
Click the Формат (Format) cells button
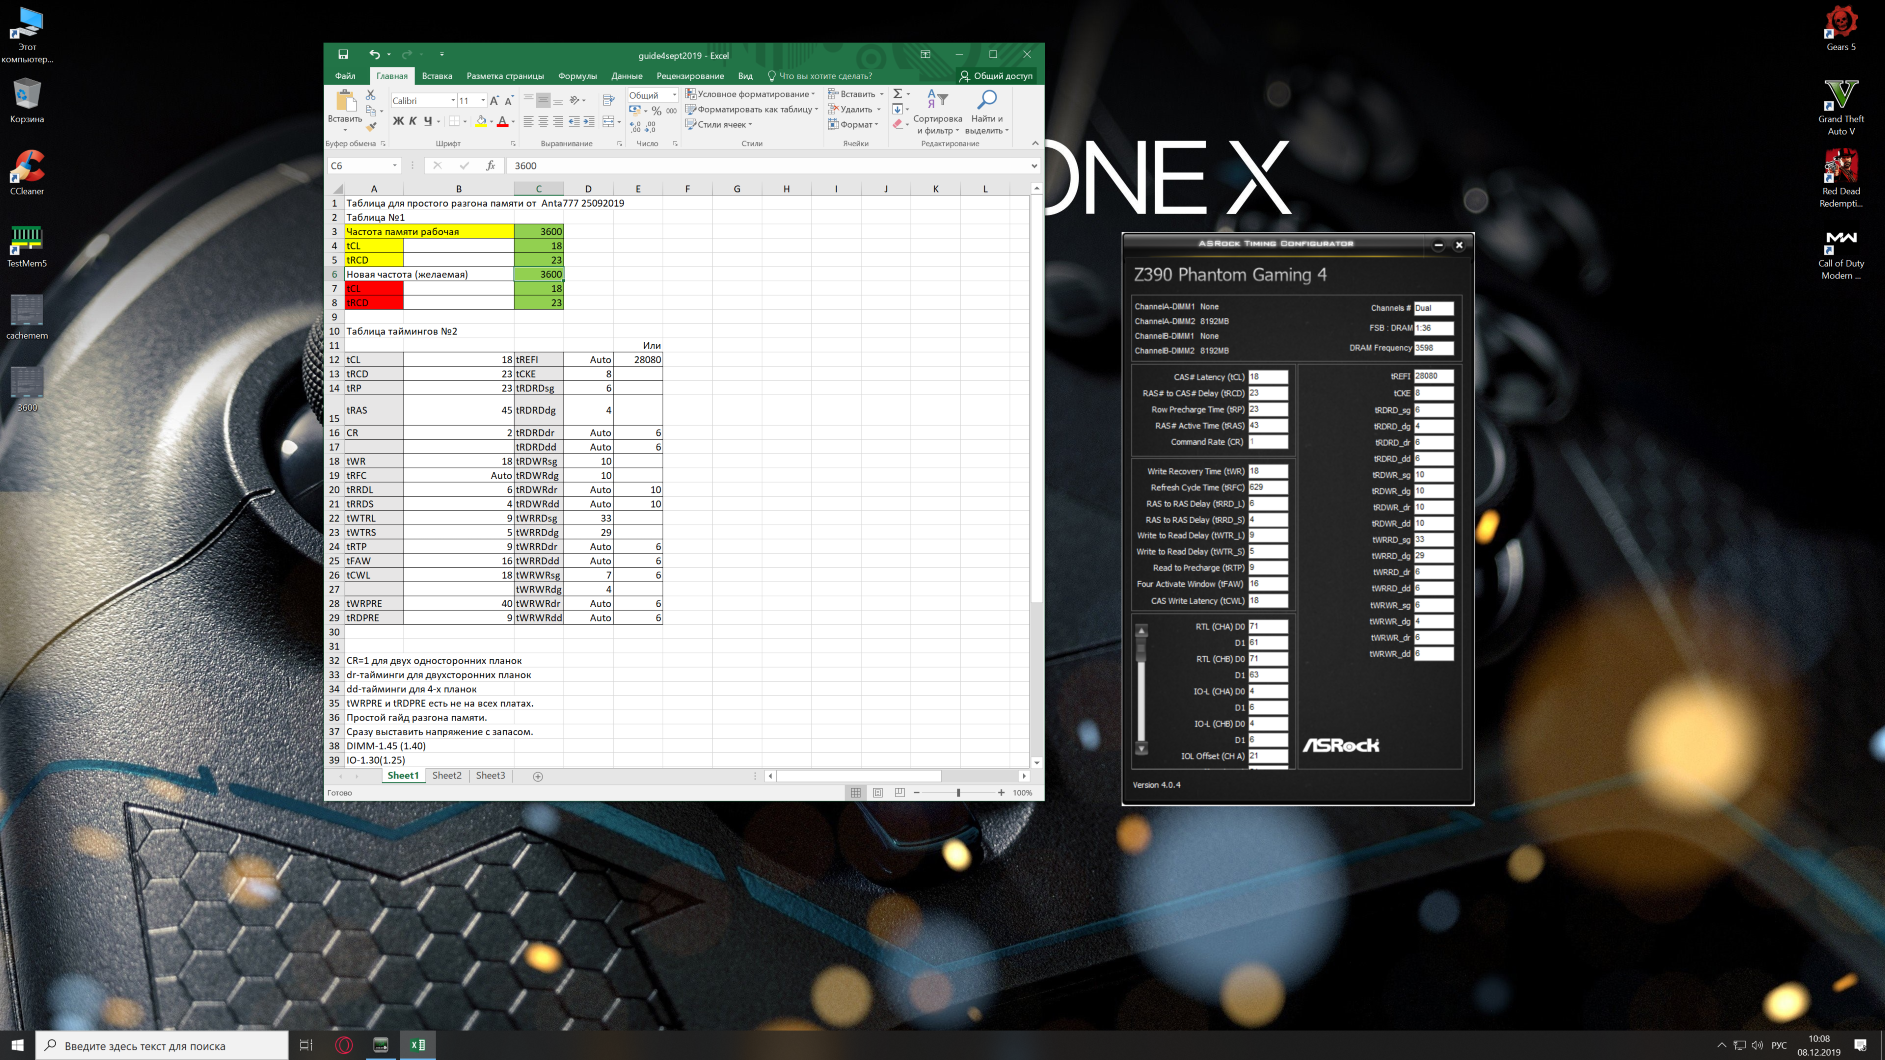(x=852, y=125)
